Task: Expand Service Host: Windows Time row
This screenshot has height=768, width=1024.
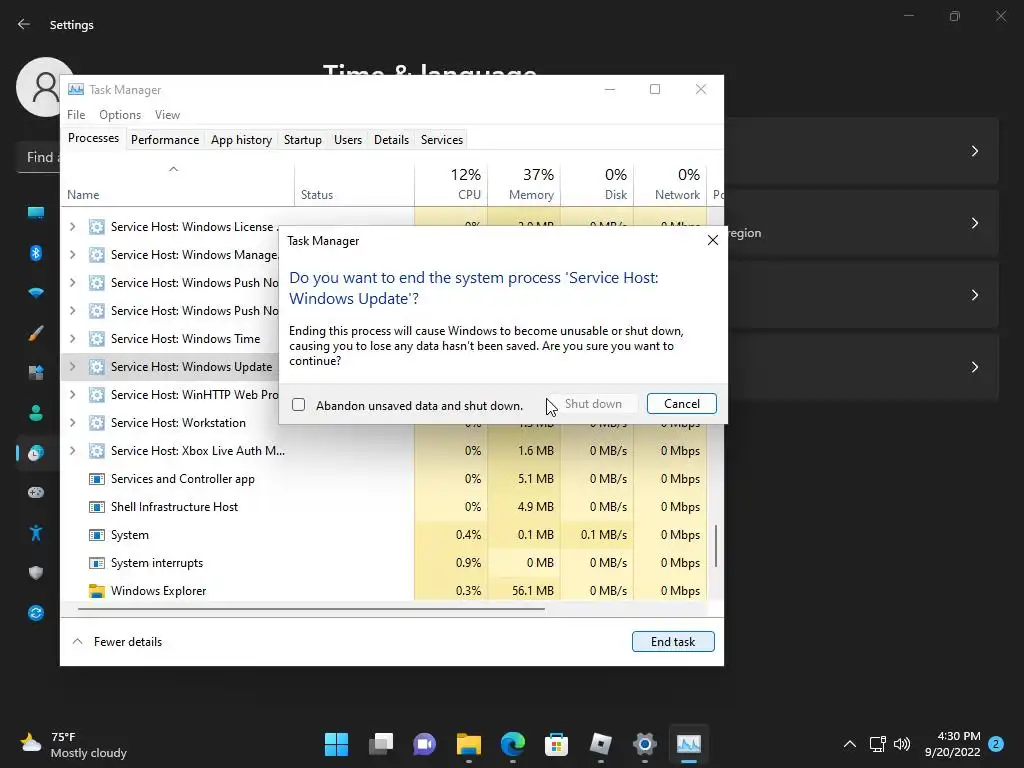Action: (x=72, y=338)
